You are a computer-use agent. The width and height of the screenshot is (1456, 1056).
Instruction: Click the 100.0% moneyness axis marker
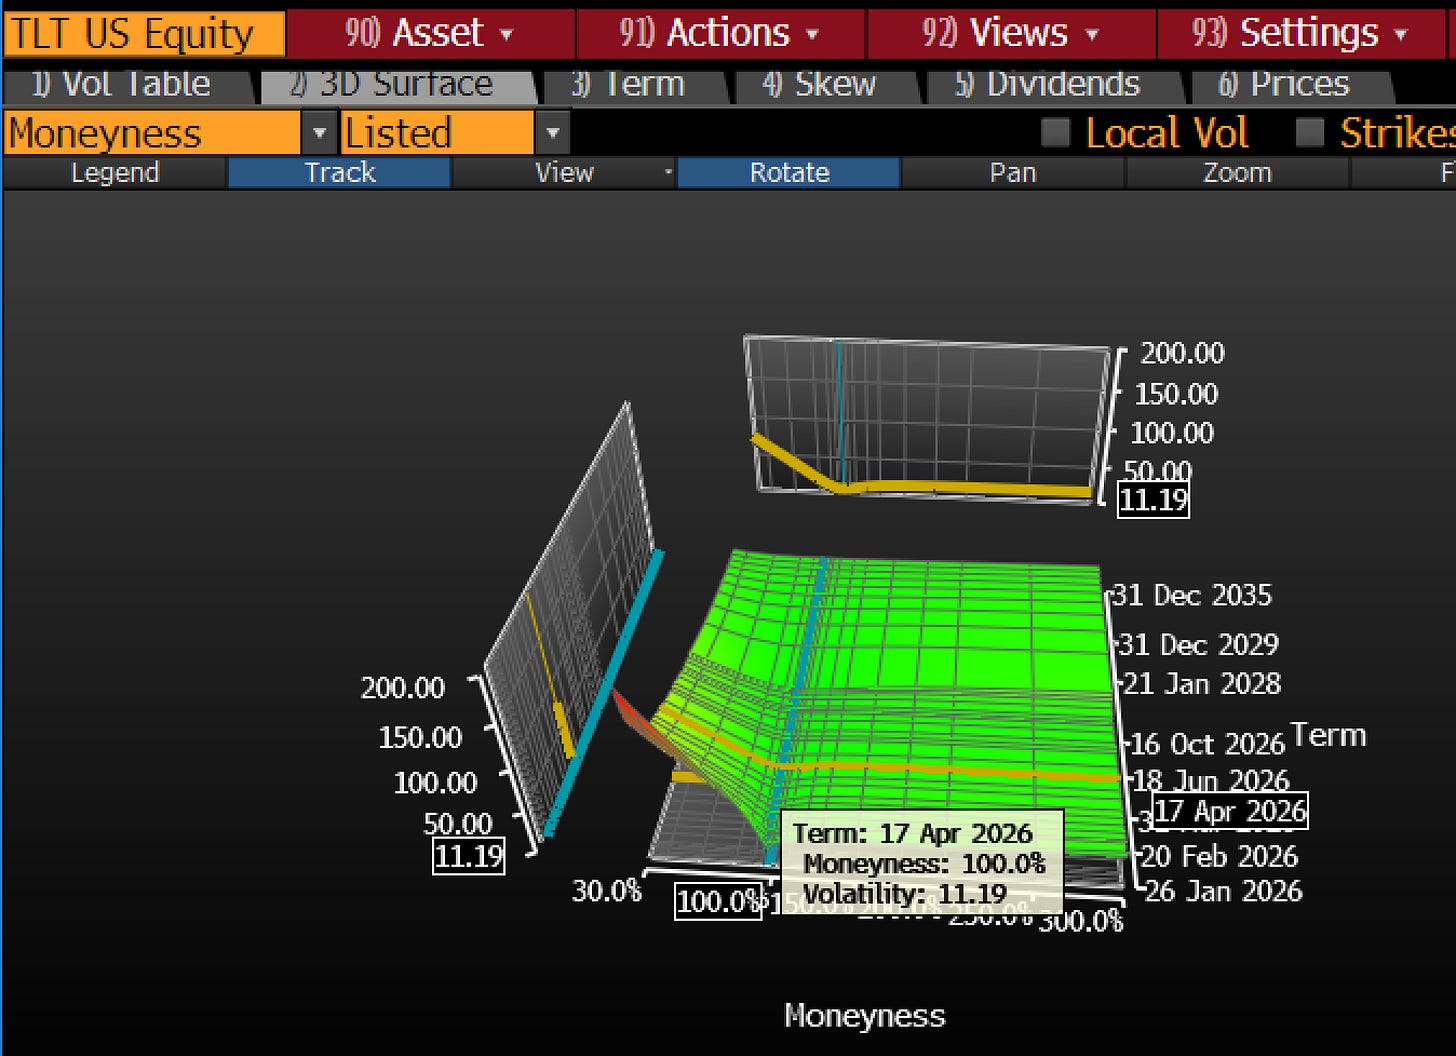point(718,902)
